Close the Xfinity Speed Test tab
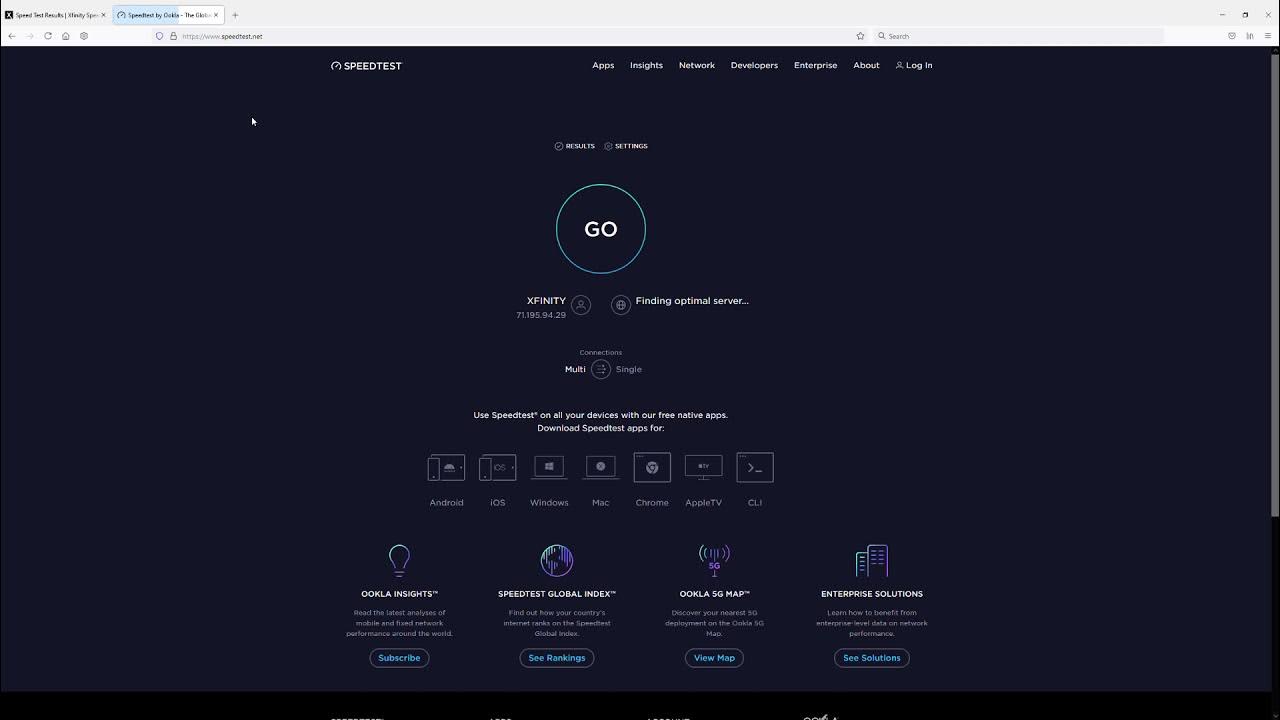This screenshot has height=720, width=1280. tap(103, 15)
